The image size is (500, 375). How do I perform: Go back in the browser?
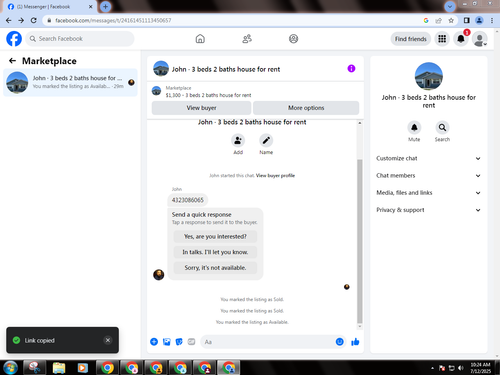9,20
